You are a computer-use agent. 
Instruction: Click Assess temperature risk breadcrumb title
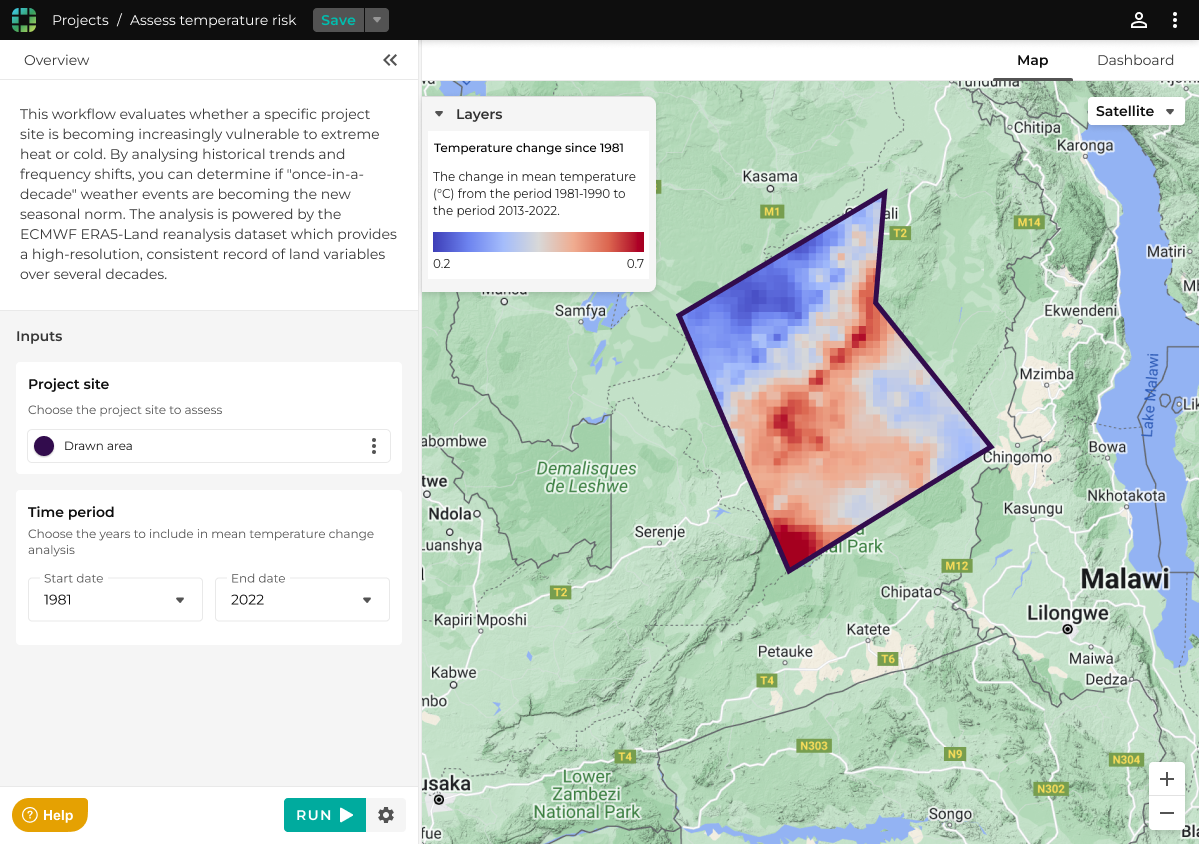[213, 20]
